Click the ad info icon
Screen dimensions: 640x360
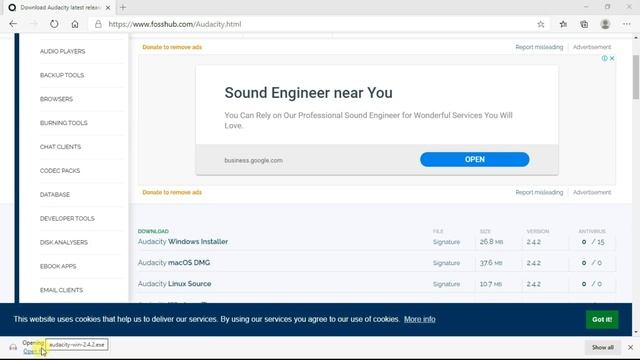pyautogui.click(x=604, y=58)
